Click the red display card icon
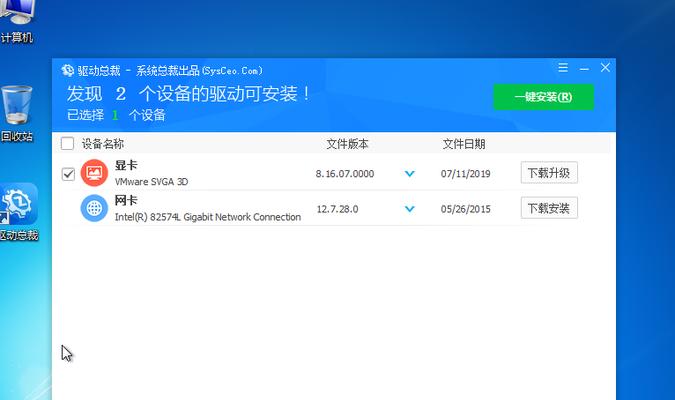This screenshot has width=675, height=400. [94, 173]
